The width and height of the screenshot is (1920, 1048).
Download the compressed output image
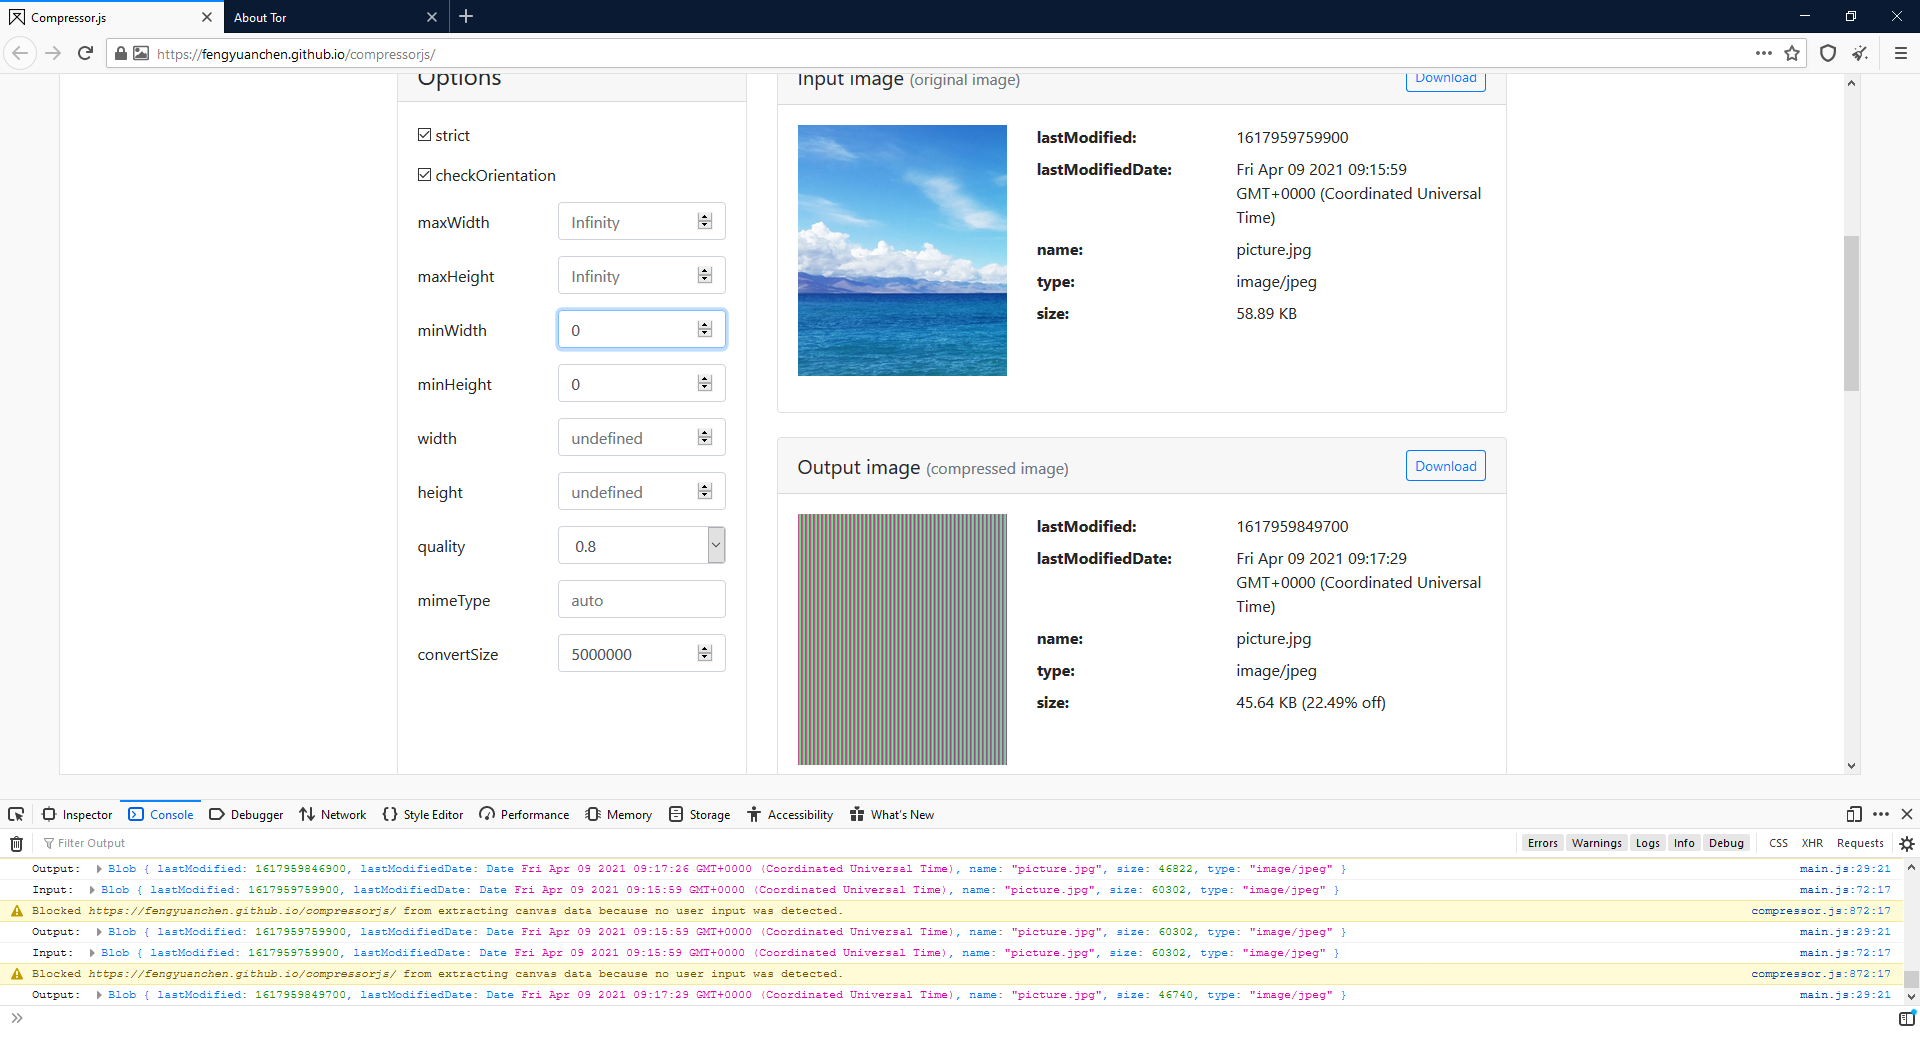coord(1445,465)
